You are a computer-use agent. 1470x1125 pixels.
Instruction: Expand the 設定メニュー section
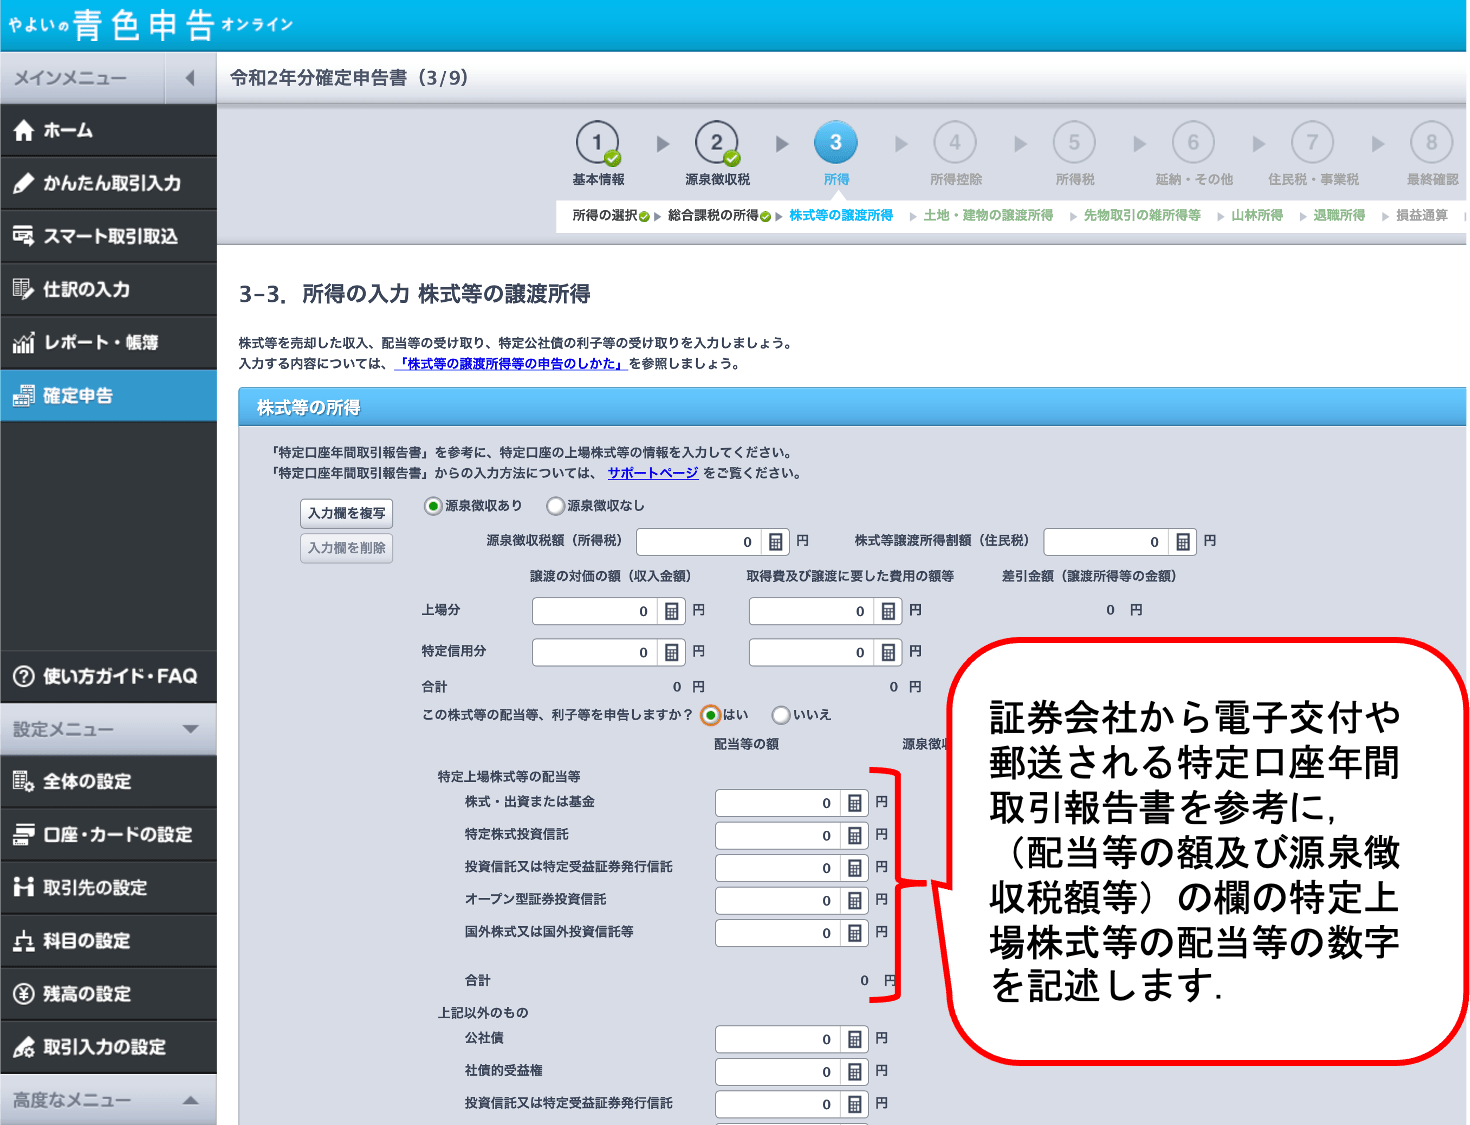coord(108,729)
